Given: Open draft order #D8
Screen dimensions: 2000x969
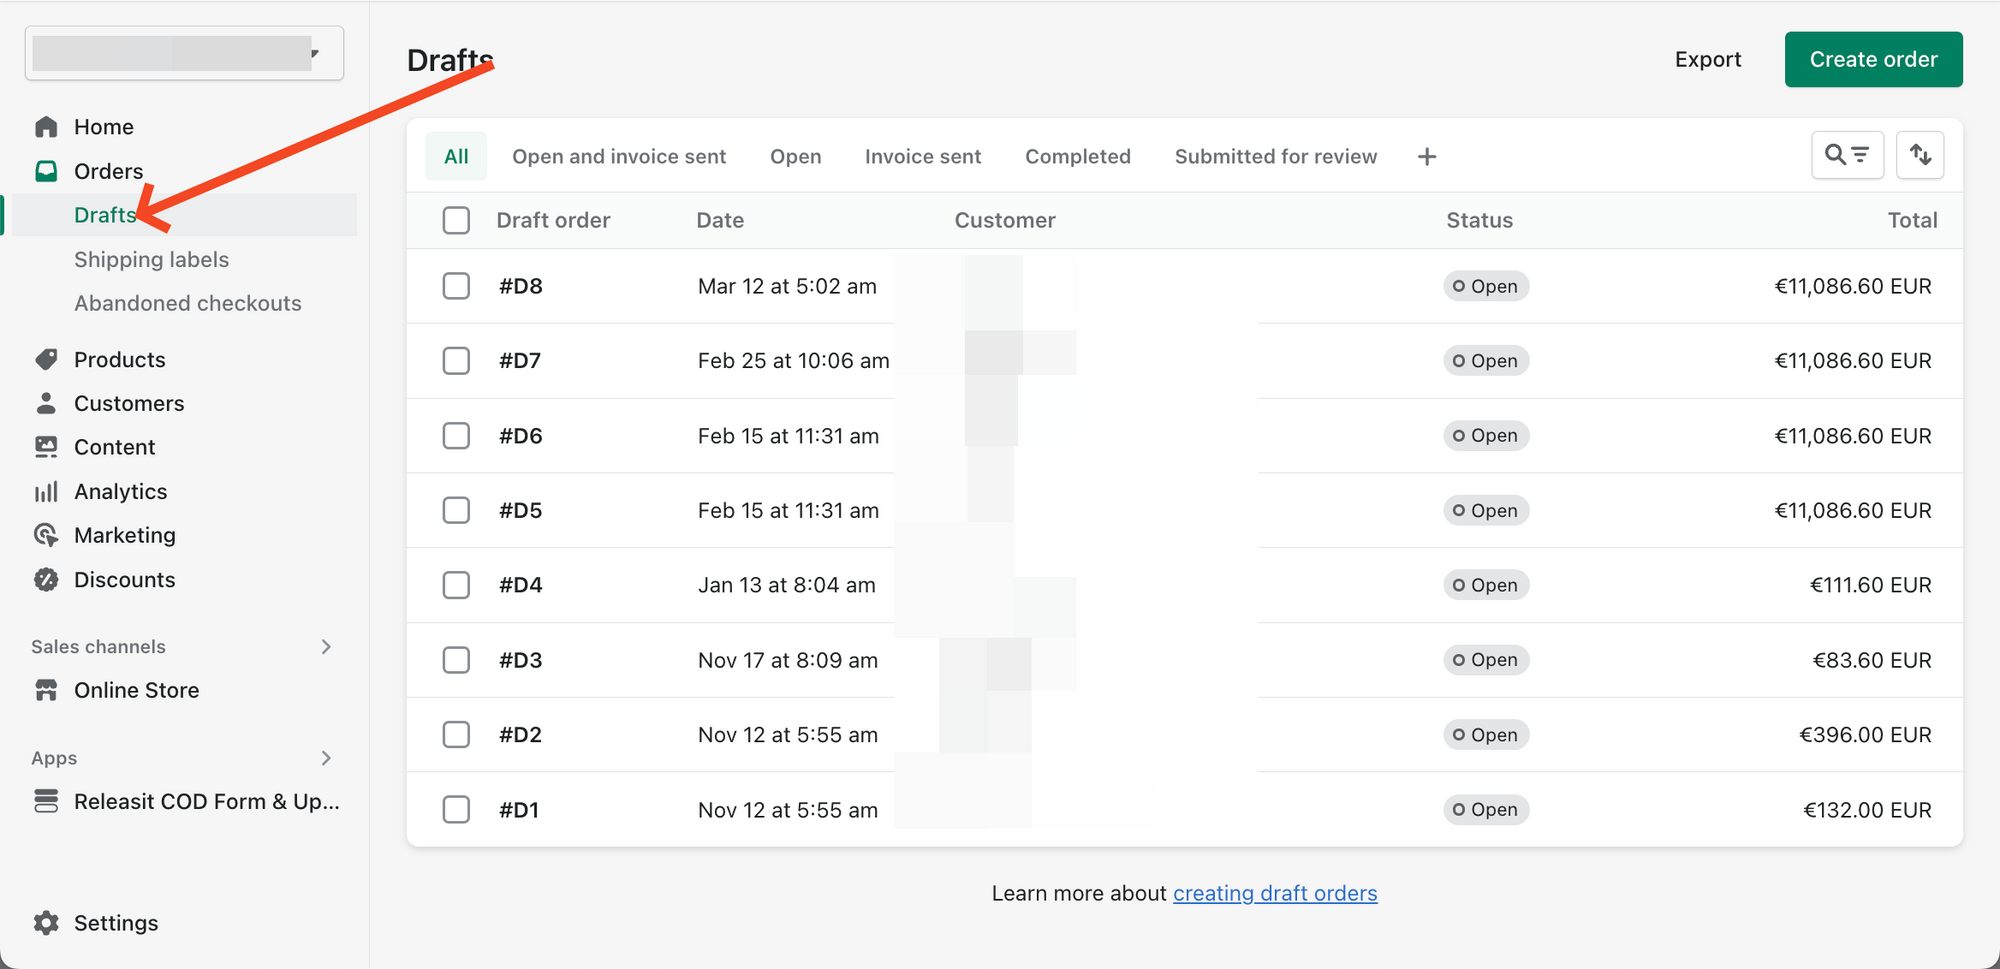Looking at the screenshot, I should tap(521, 286).
